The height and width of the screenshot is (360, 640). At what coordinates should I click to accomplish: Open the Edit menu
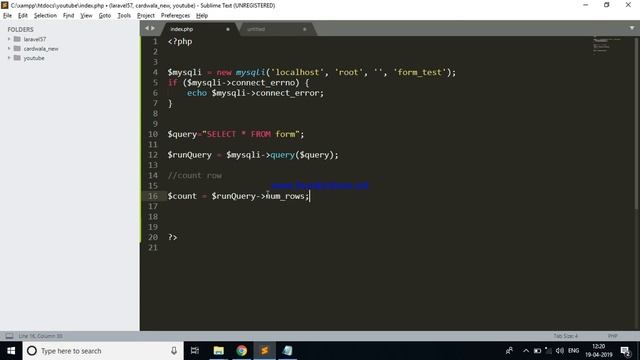point(22,16)
